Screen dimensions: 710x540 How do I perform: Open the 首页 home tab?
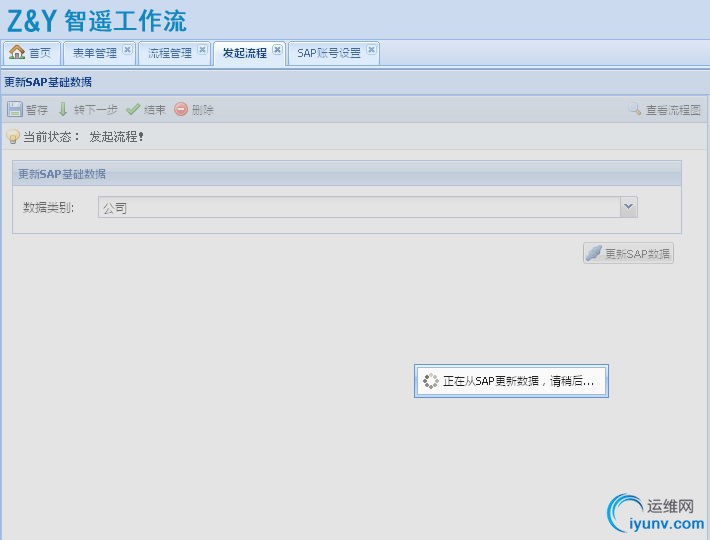[x=31, y=53]
